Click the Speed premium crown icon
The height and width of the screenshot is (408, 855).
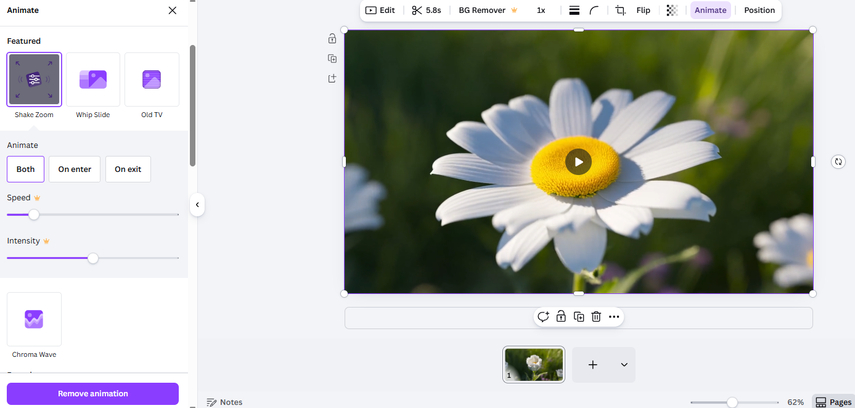click(x=37, y=198)
